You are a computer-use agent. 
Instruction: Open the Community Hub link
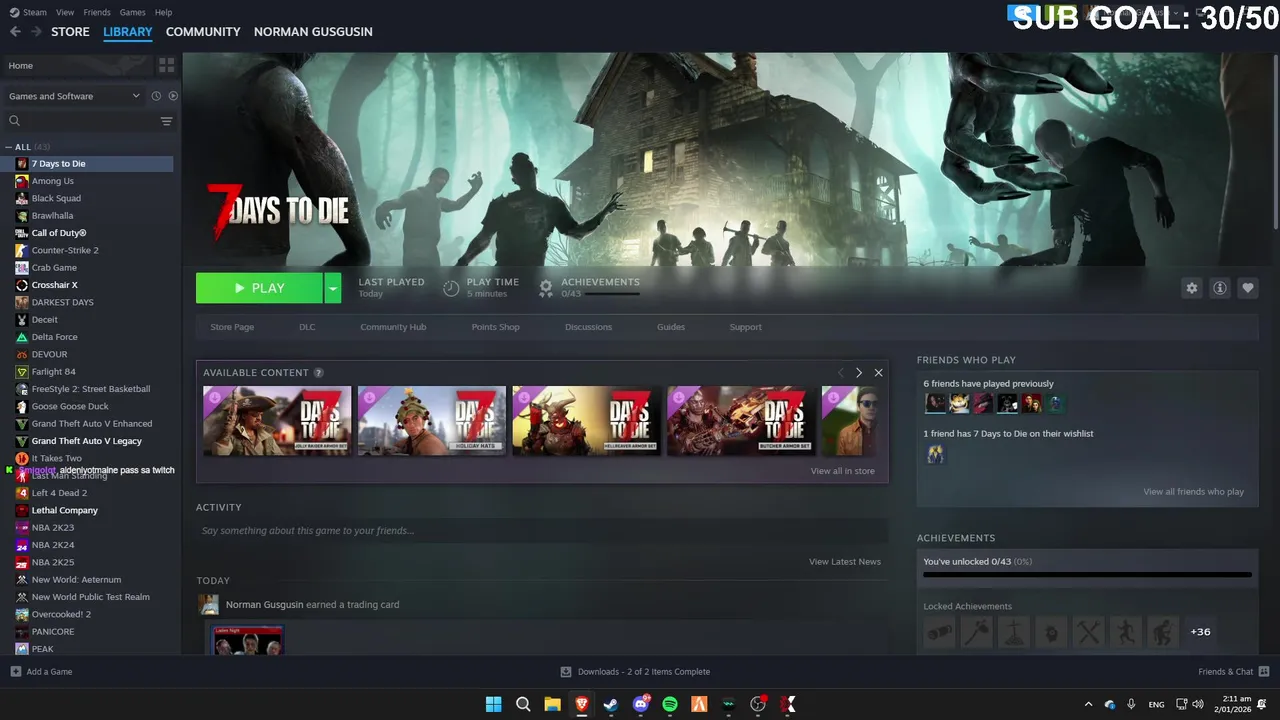click(x=393, y=327)
